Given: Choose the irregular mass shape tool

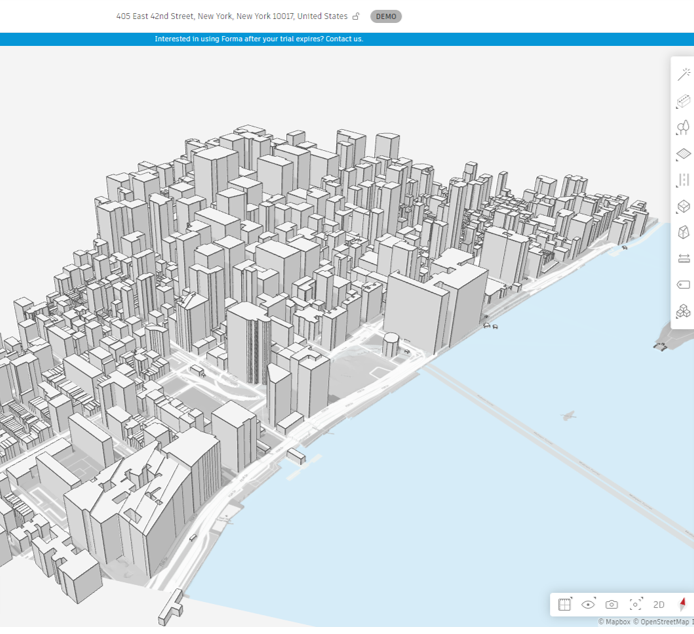Looking at the screenshot, I should (x=684, y=232).
